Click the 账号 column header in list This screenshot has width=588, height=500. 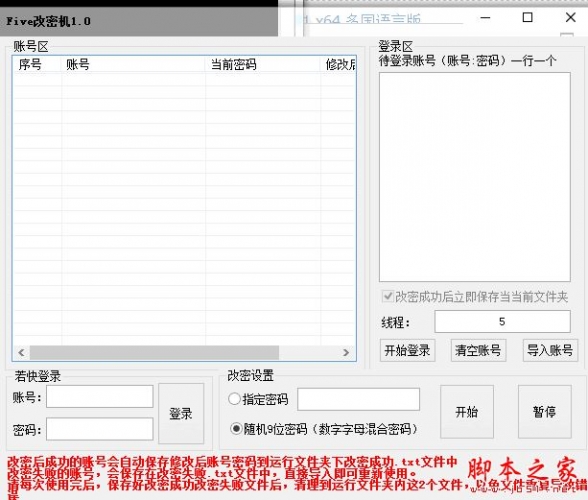133,65
